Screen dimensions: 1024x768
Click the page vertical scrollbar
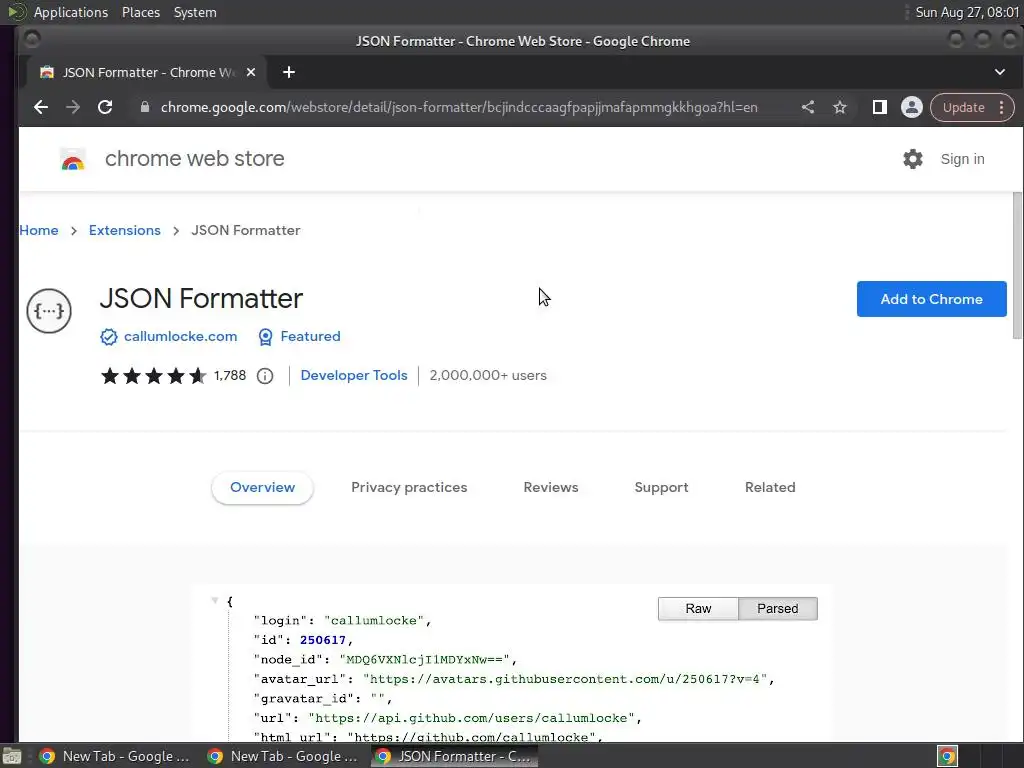(x=1017, y=266)
